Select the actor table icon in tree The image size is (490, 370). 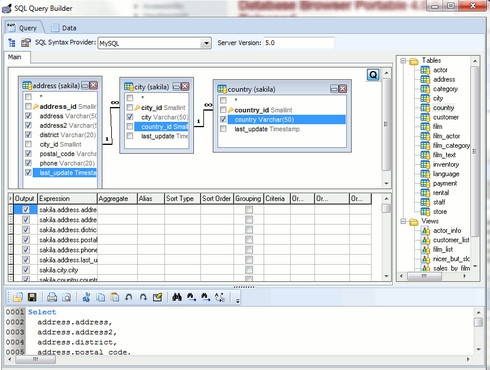[425, 70]
